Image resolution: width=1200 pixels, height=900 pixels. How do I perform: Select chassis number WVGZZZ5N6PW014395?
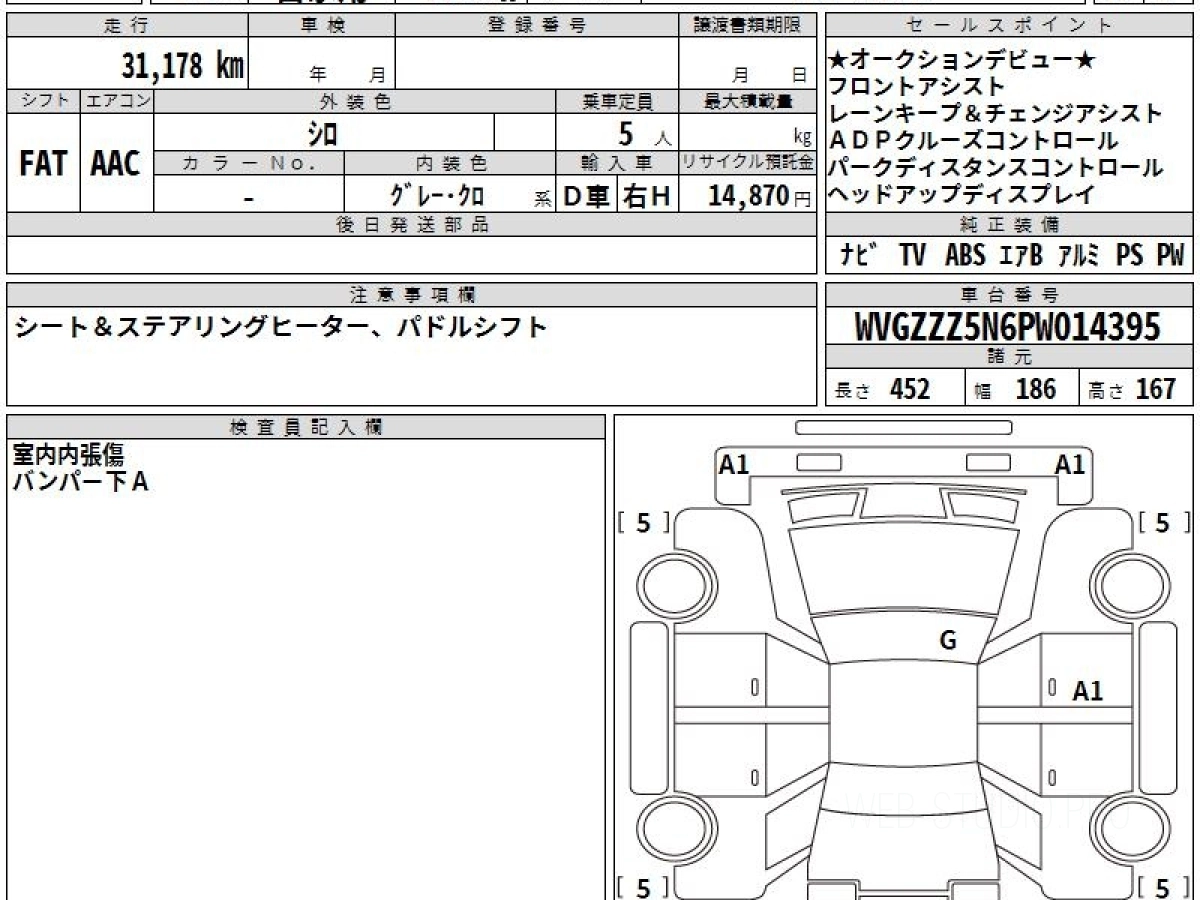click(x=1009, y=326)
